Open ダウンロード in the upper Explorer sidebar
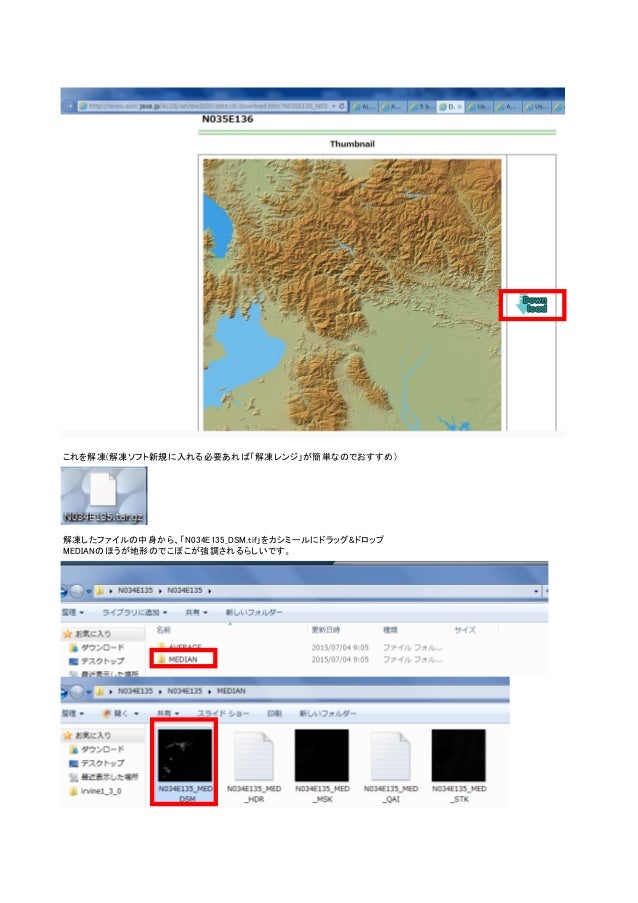 tap(96, 647)
